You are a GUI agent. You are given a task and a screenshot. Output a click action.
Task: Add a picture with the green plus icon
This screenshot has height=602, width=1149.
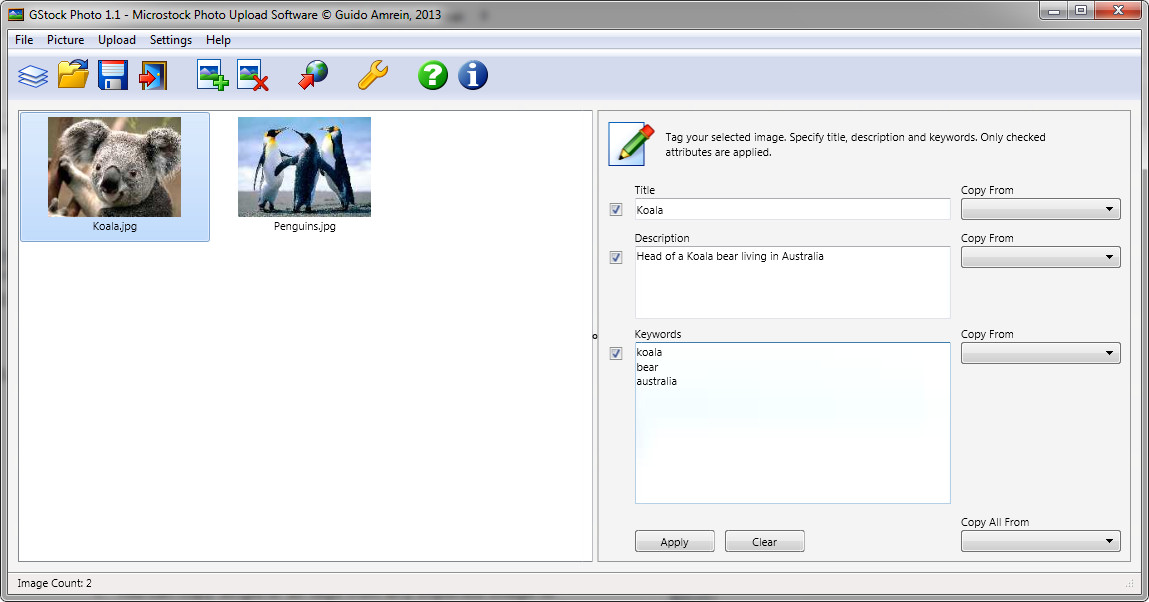(213, 75)
